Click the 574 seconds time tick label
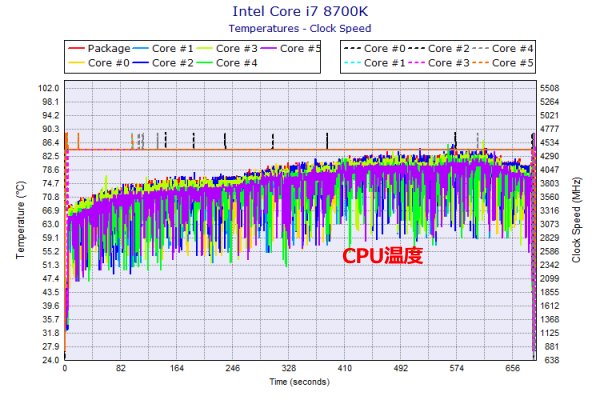 click(457, 368)
